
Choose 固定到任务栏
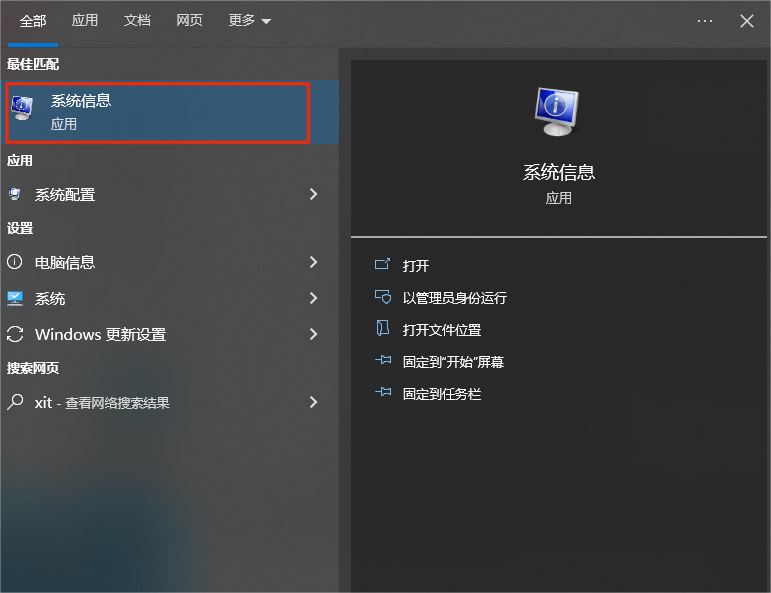pos(442,394)
